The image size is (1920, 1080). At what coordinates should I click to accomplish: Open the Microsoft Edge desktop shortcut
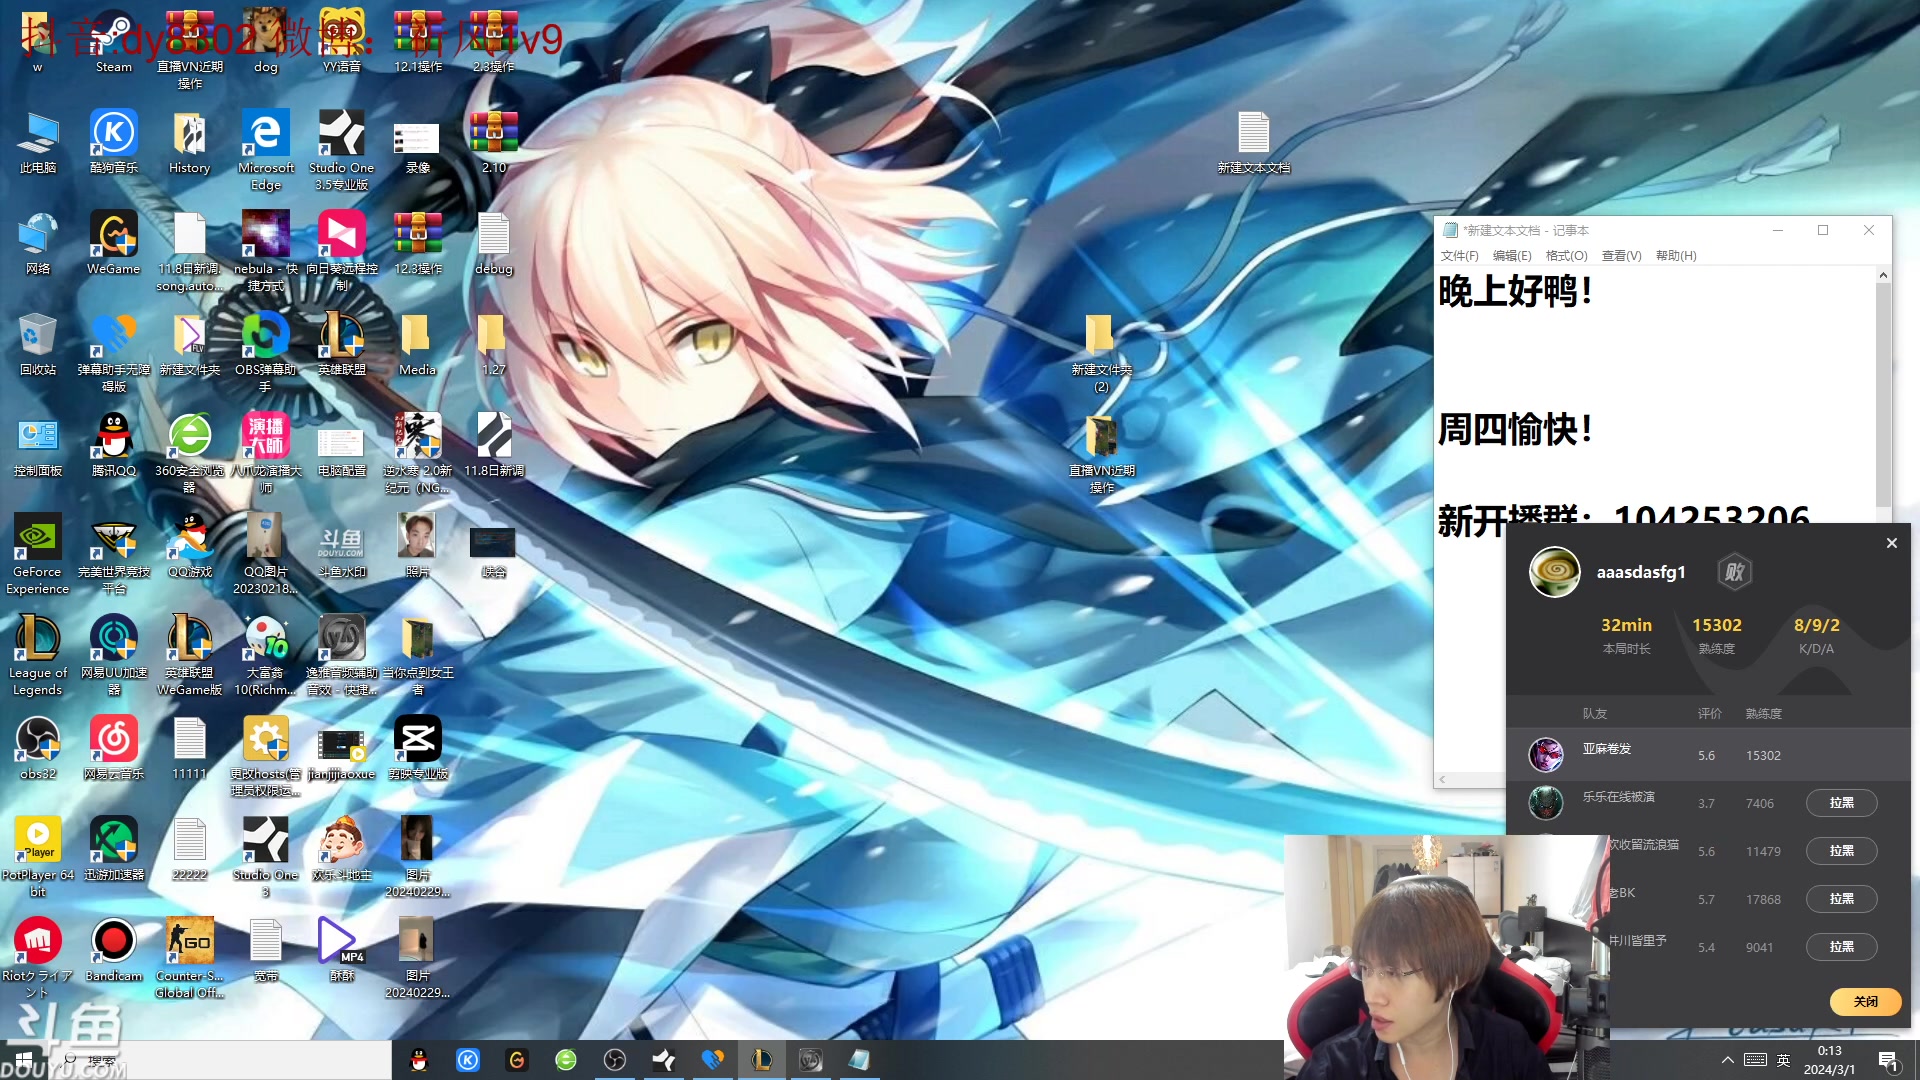pyautogui.click(x=265, y=149)
